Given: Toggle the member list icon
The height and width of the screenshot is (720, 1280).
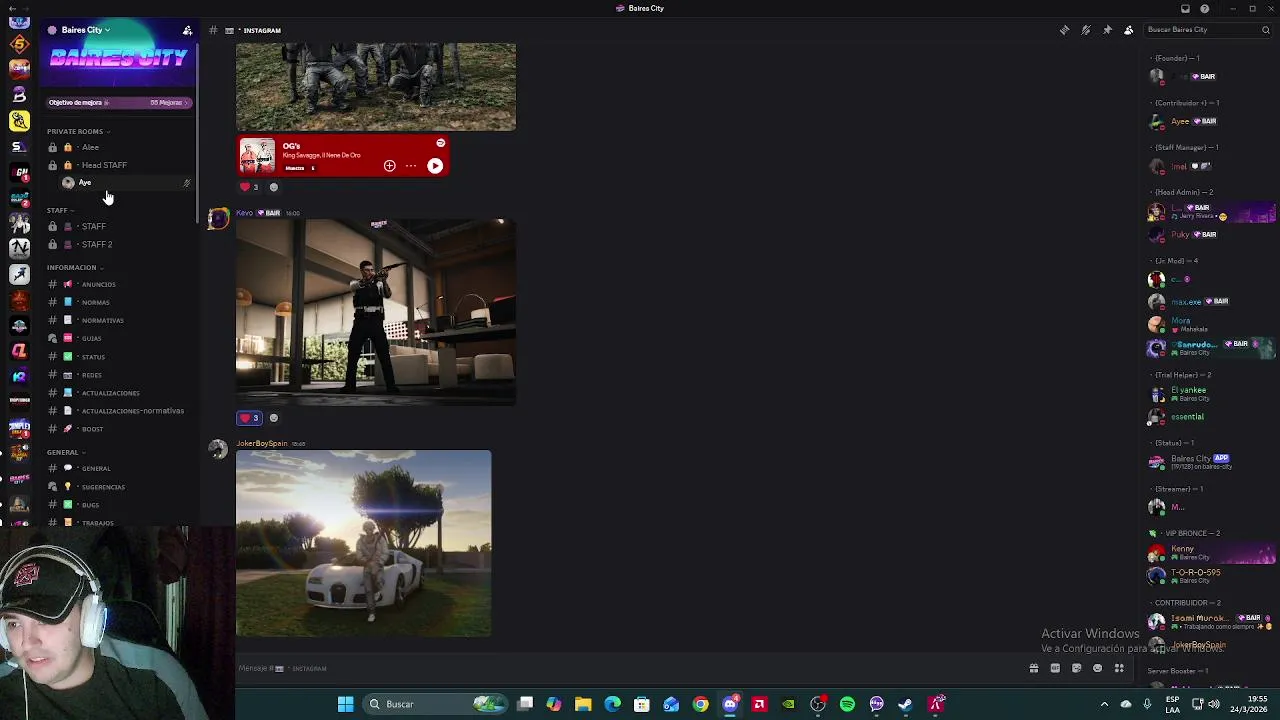Looking at the screenshot, I should coord(1128,30).
